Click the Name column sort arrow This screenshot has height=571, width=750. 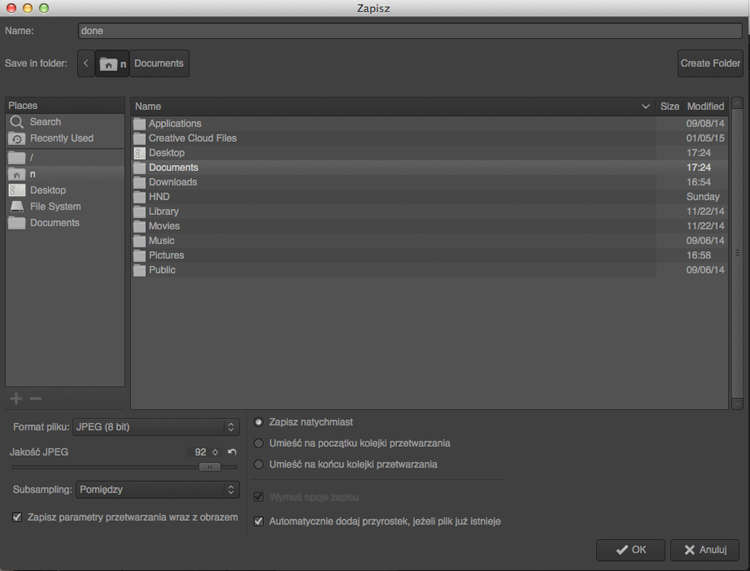pos(646,106)
